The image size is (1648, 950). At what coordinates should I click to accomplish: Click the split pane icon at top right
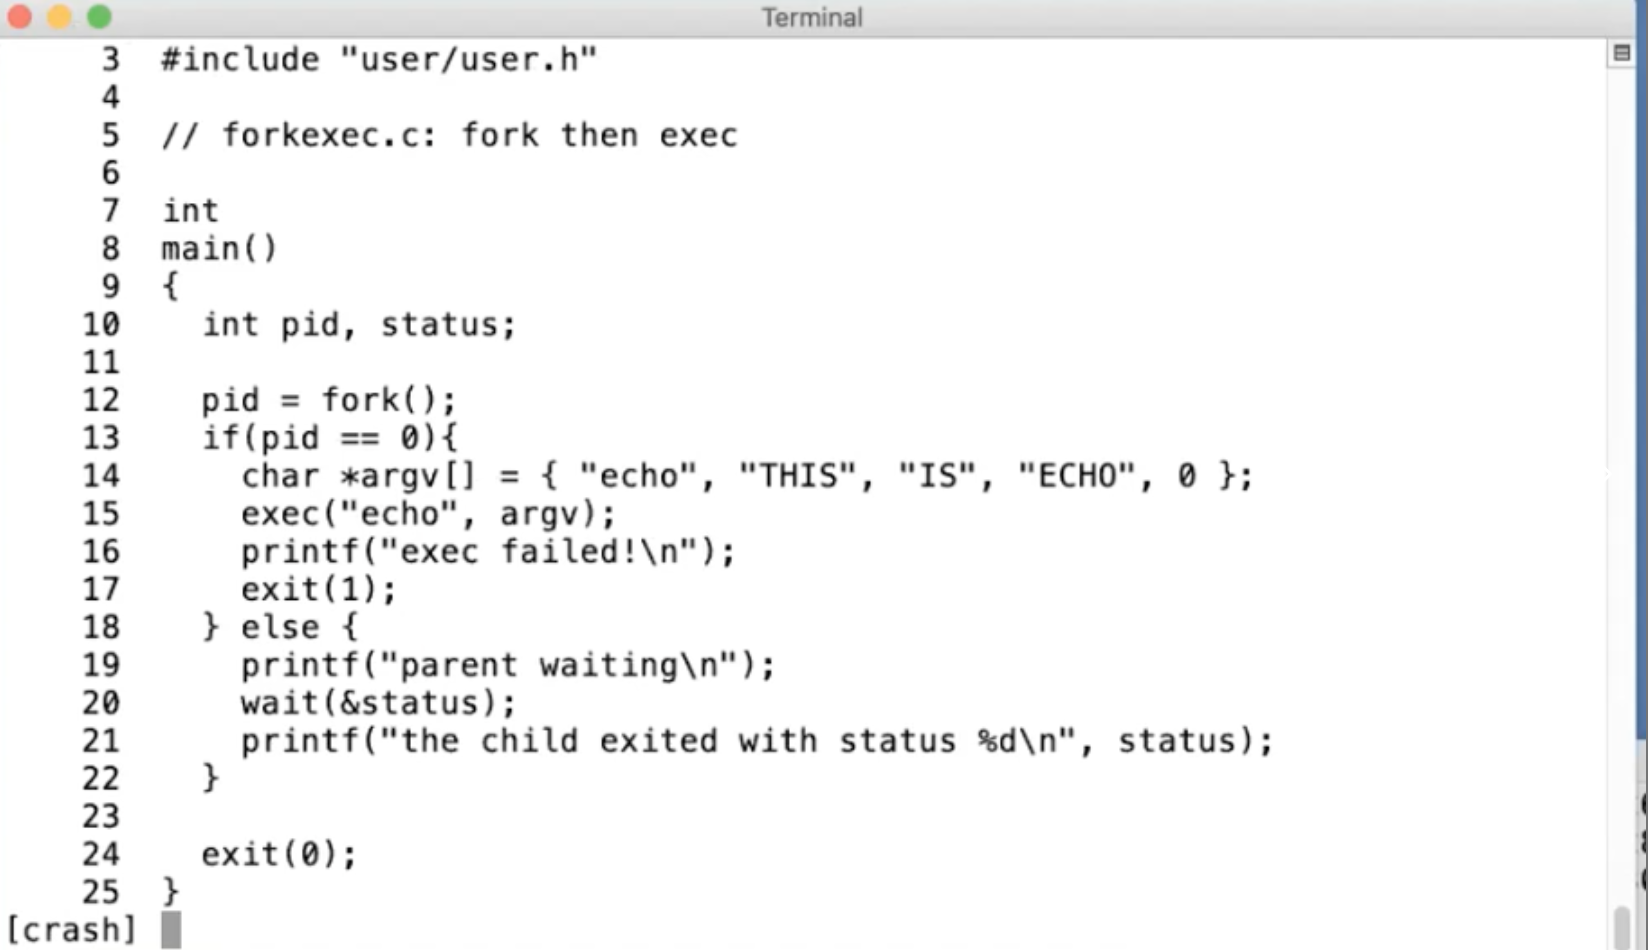[x=1621, y=53]
